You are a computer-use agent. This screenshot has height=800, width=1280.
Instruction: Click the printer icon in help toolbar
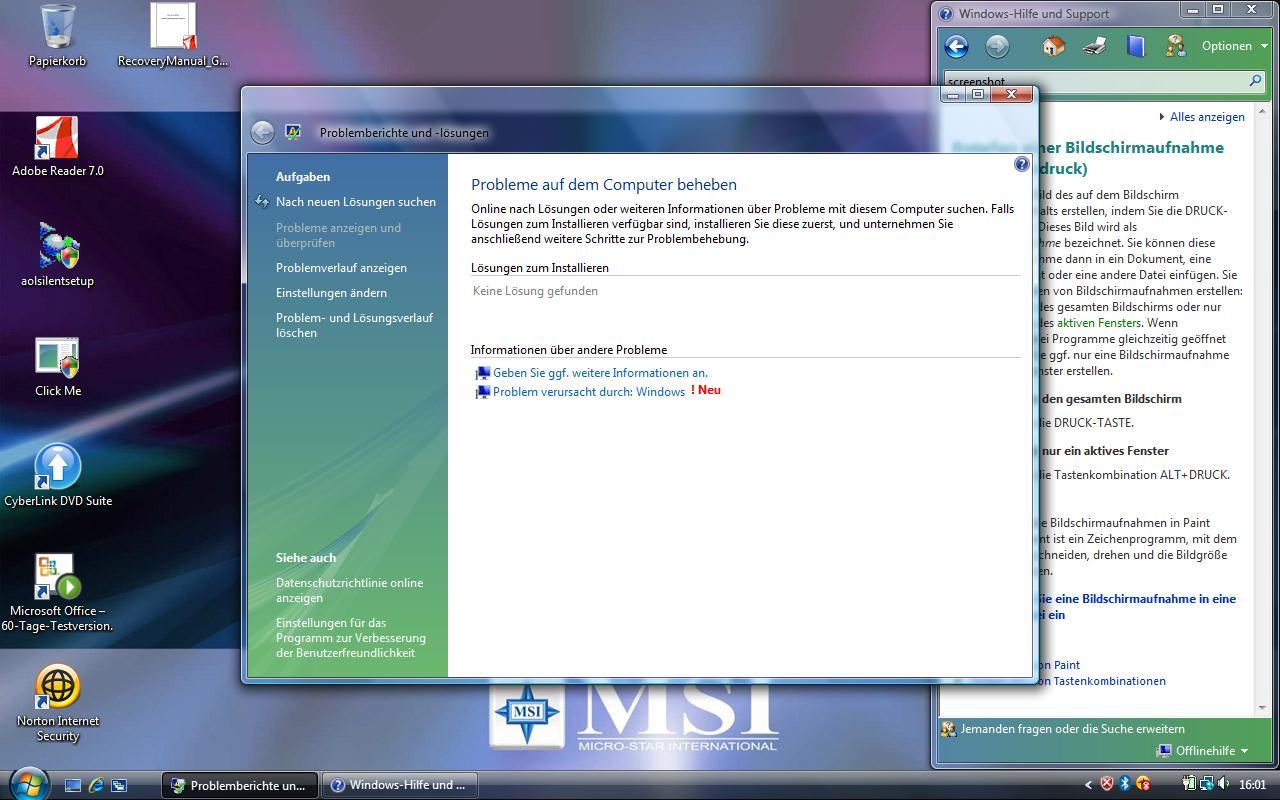click(1094, 46)
